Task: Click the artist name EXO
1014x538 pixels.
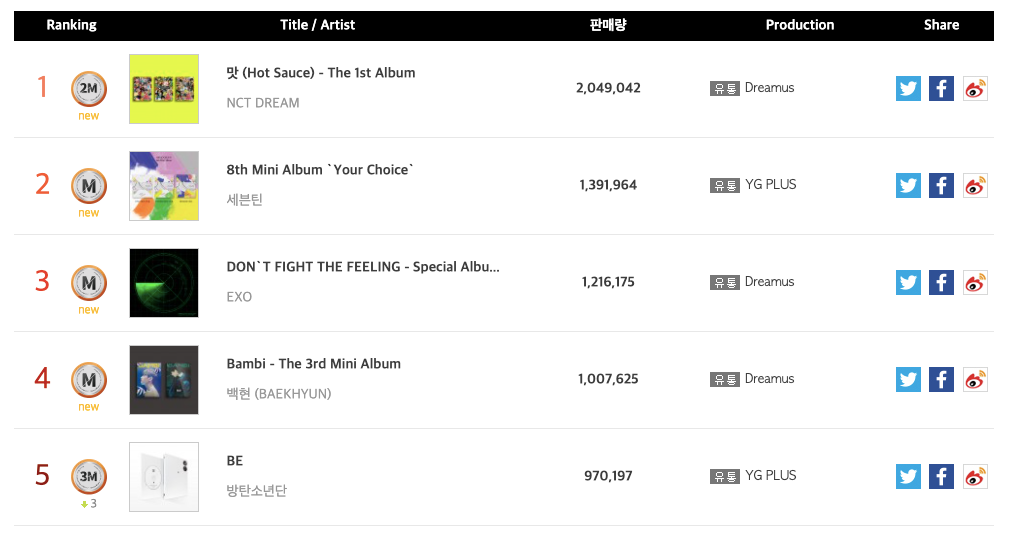Action: coord(239,297)
